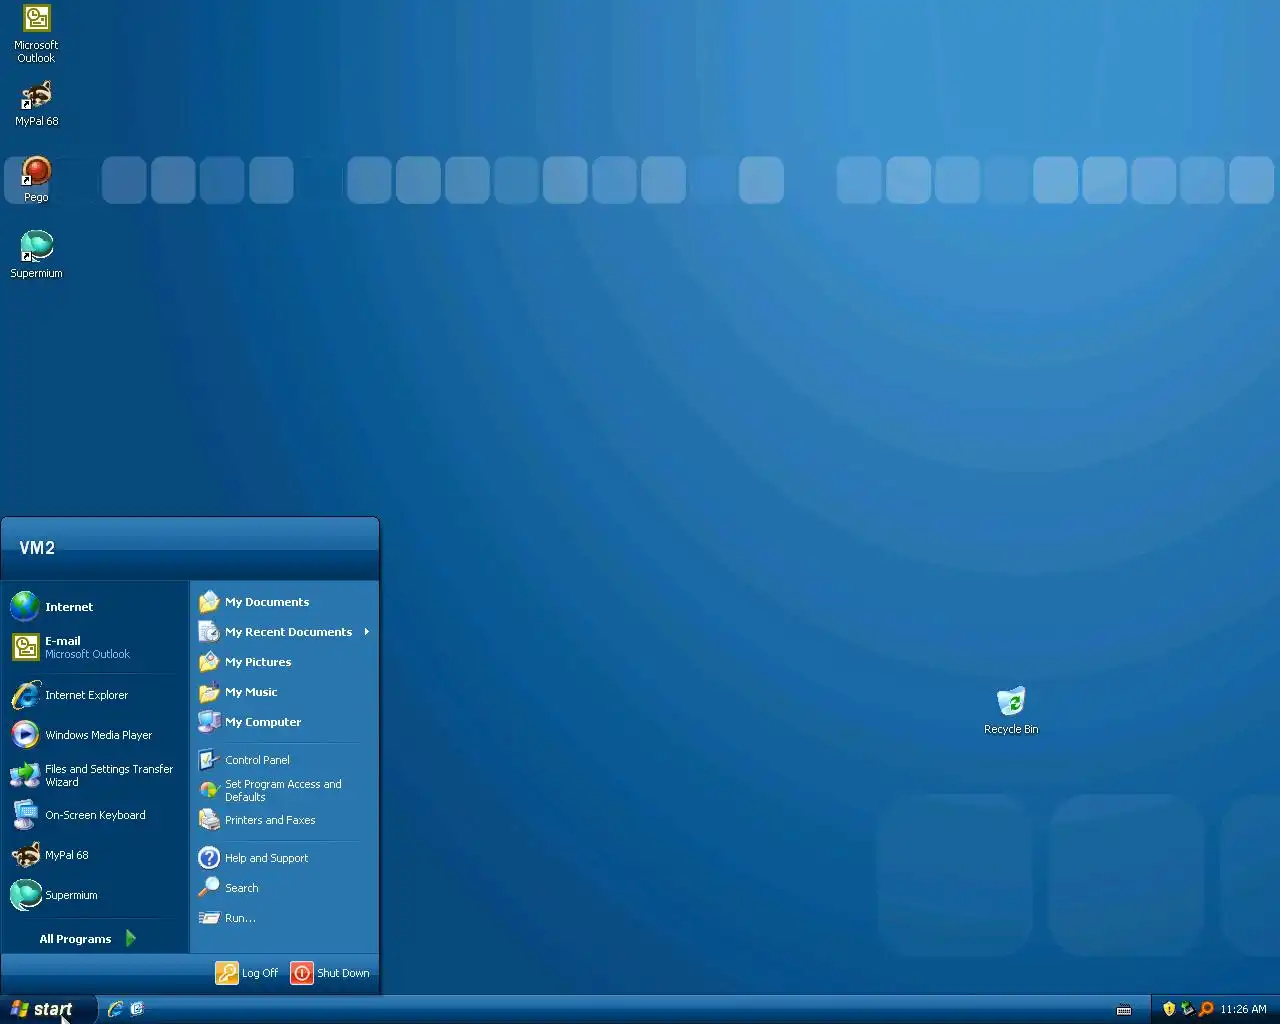Launch Supermium from Start menu list
1280x1024 pixels.
[94, 895]
